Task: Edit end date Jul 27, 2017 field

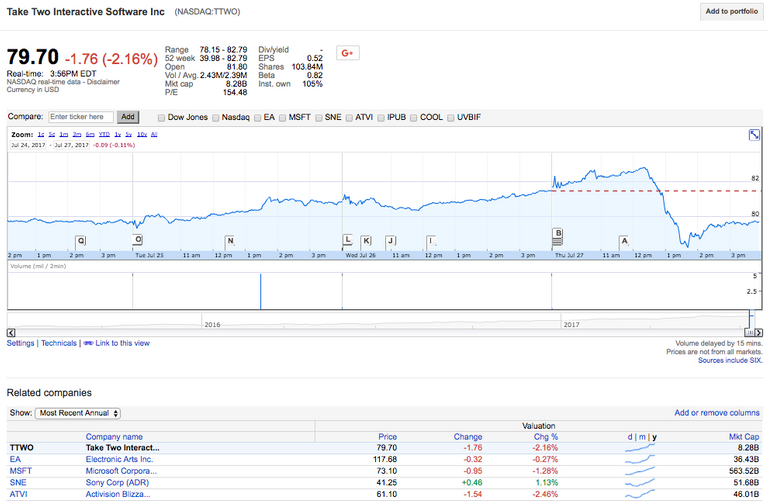Action: pos(72,145)
